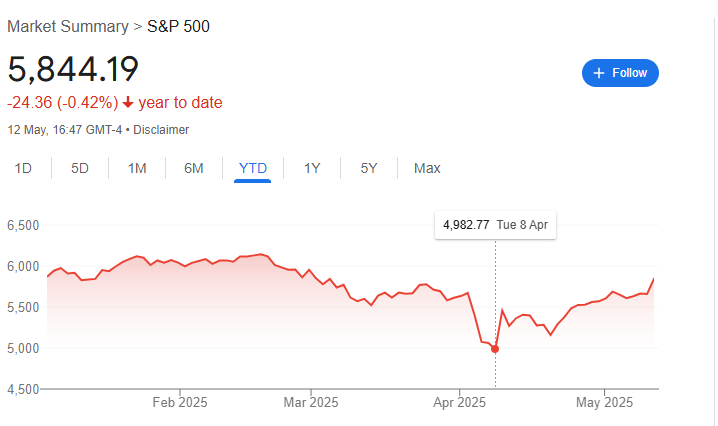The image size is (718, 426).
Task: Click the Mar 2025 axis label
Action: pos(310,403)
